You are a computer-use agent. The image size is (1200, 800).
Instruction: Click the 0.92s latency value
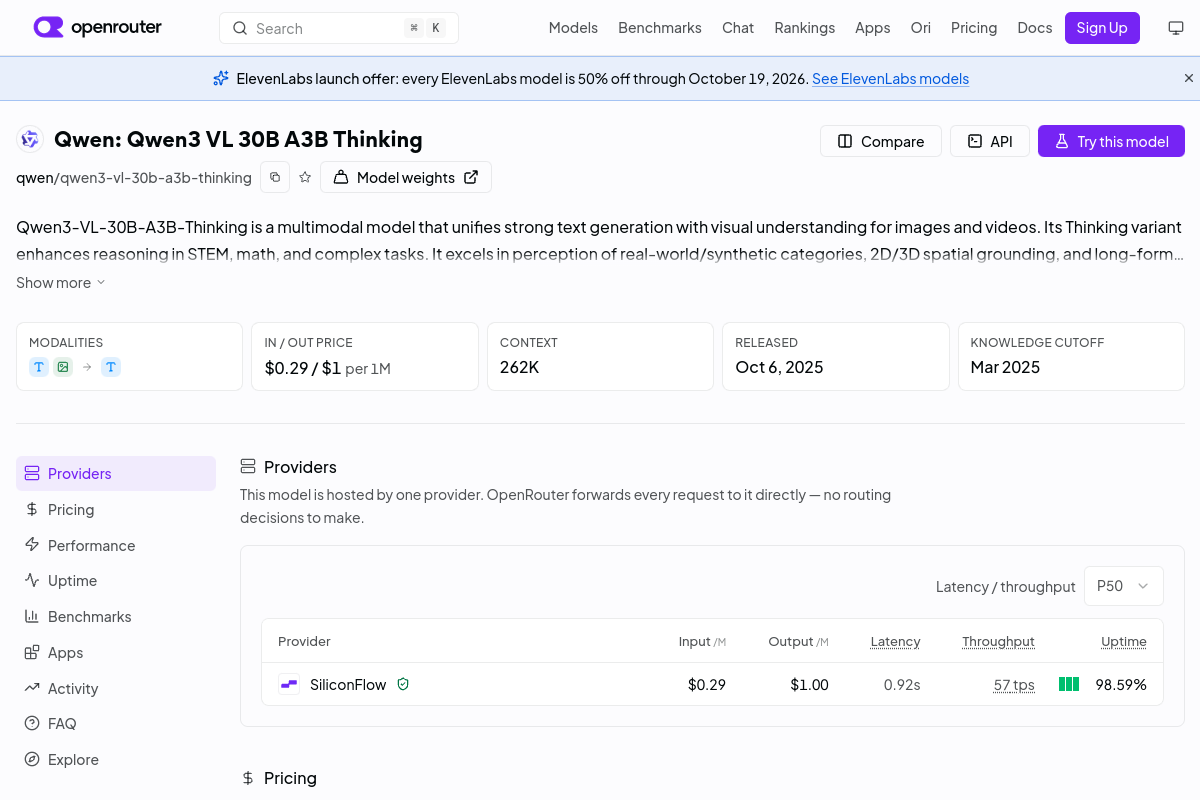coord(902,685)
